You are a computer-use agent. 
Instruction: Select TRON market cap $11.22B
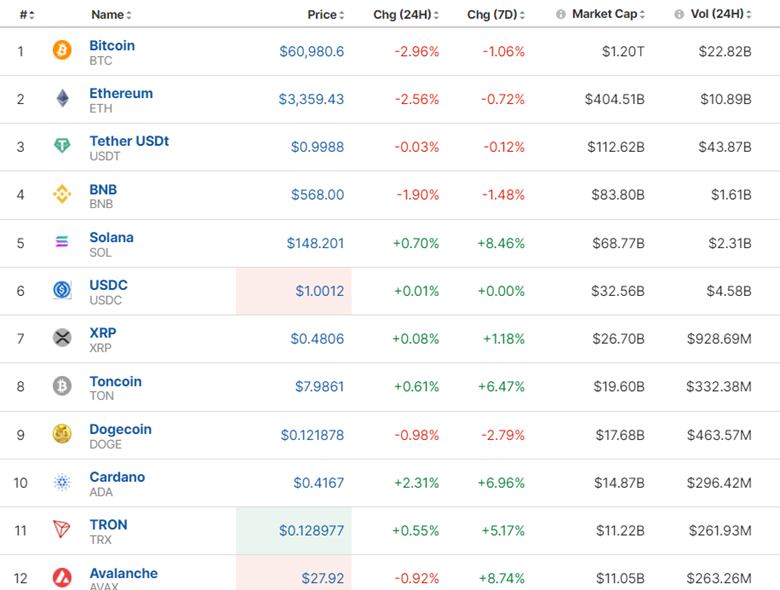[620, 531]
